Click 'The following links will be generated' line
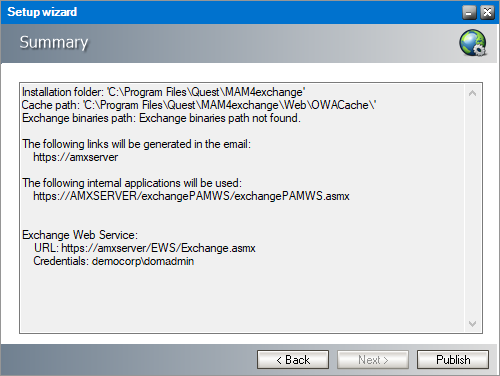 (x=136, y=144)
